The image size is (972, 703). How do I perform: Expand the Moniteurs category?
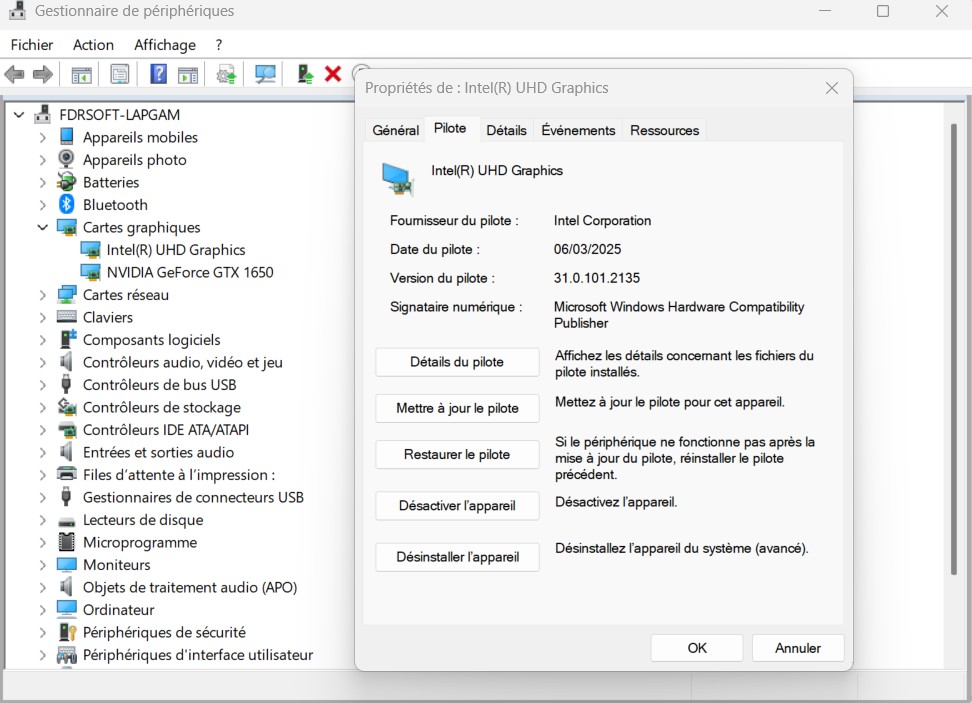pos(43,565)
